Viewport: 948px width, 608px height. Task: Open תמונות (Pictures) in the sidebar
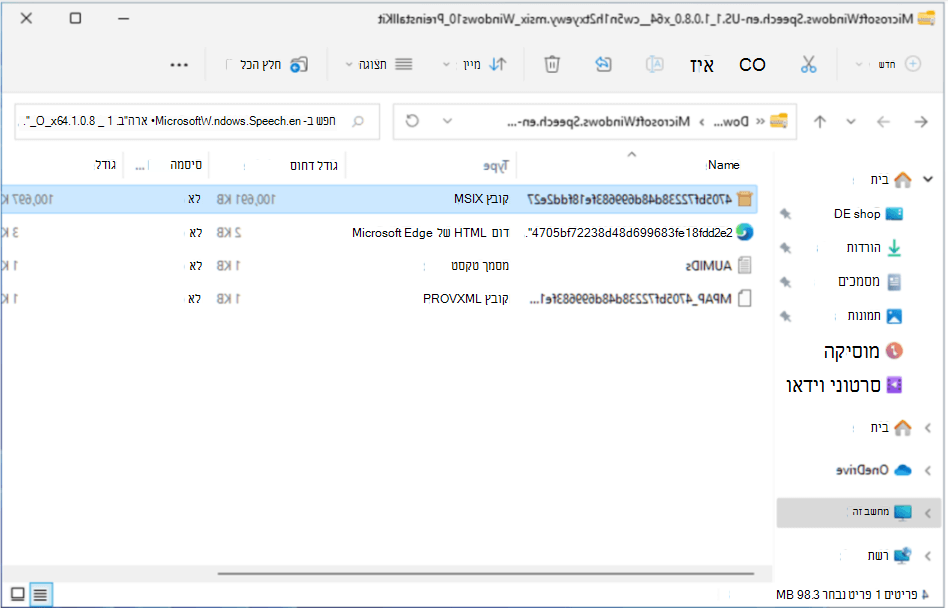[874, 316]
